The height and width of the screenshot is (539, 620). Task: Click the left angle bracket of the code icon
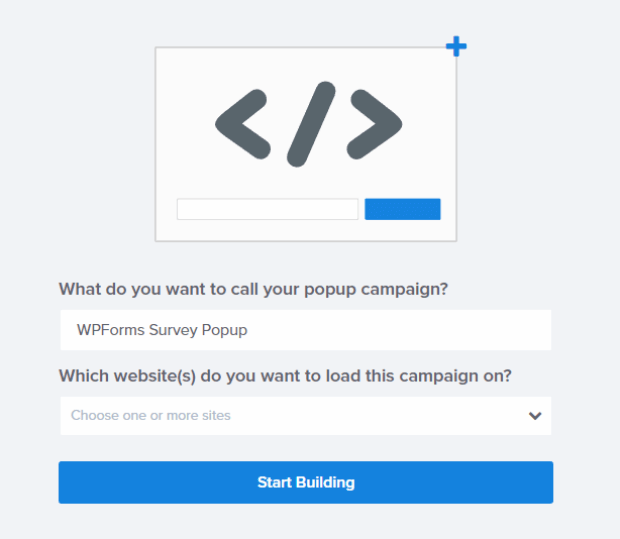coord(243,124)
